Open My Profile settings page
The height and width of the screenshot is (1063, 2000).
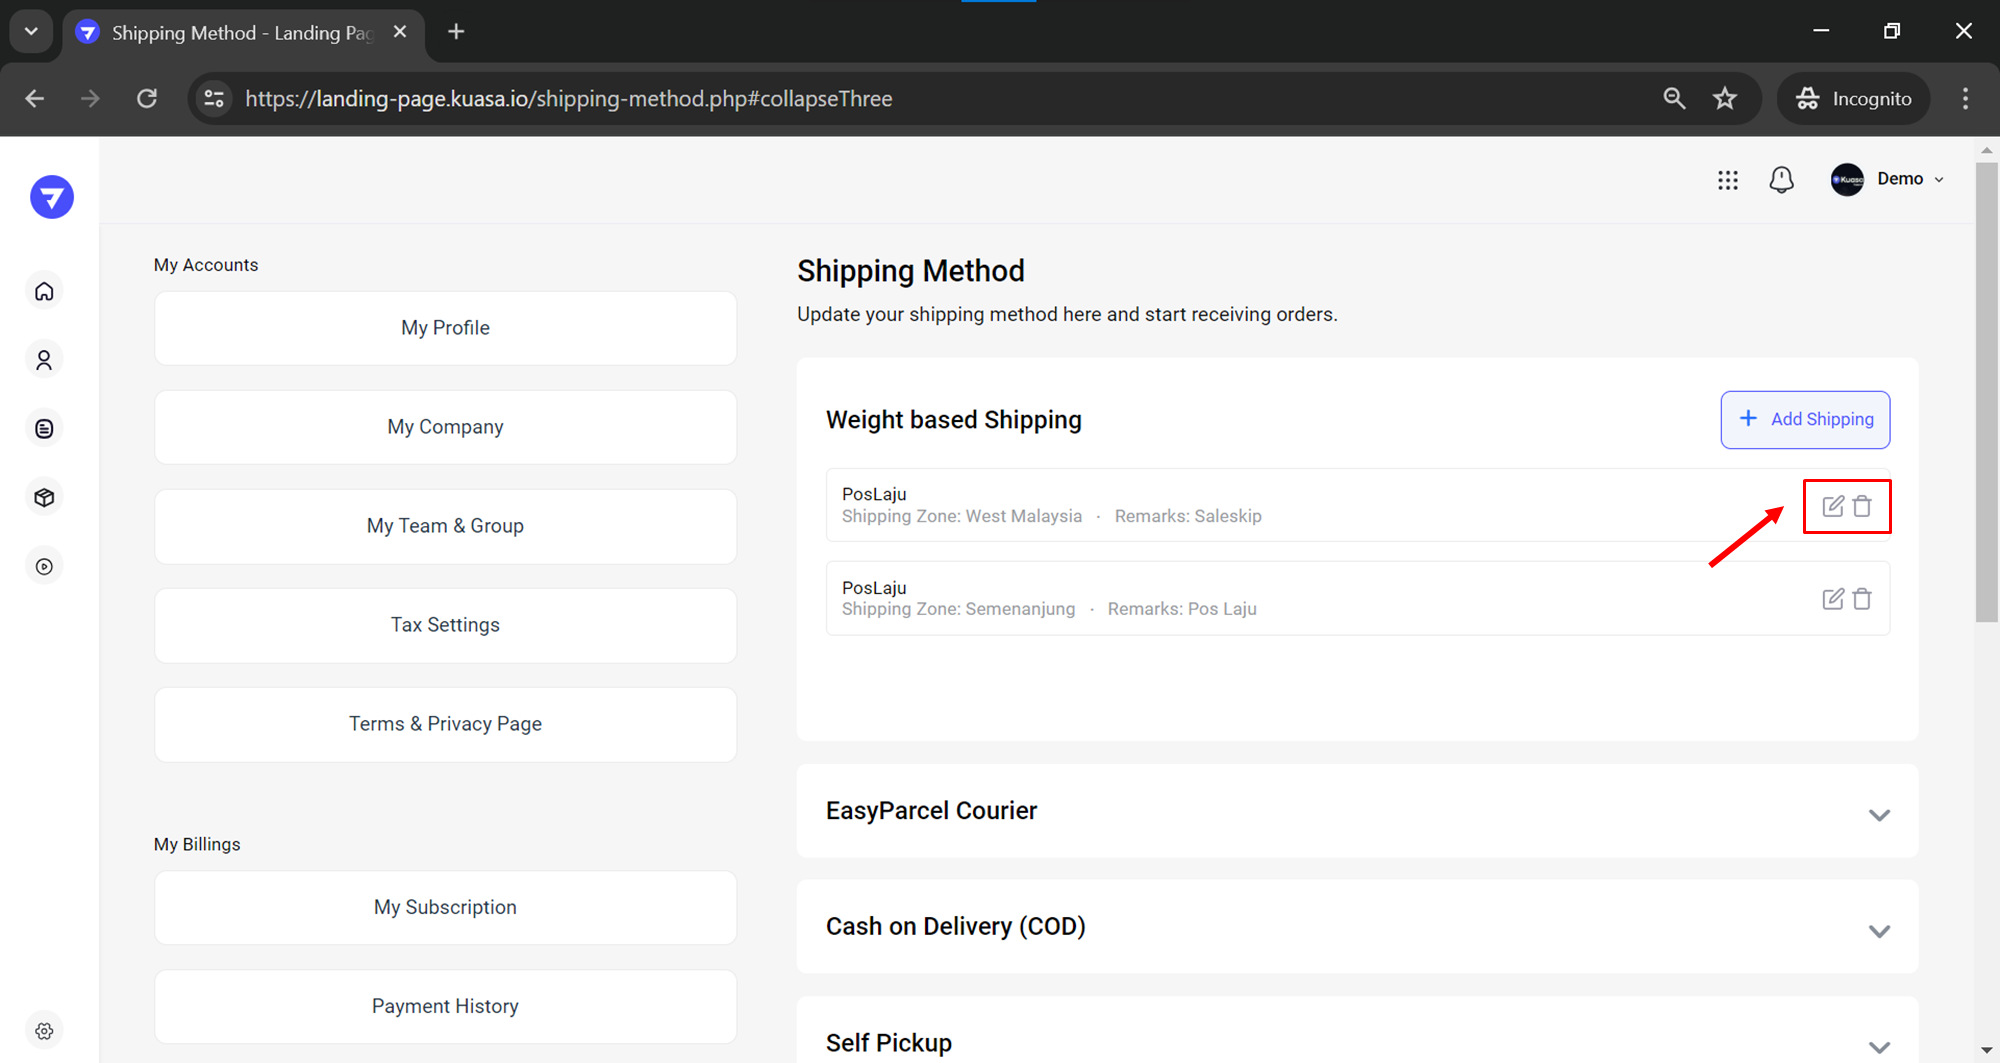445,328
